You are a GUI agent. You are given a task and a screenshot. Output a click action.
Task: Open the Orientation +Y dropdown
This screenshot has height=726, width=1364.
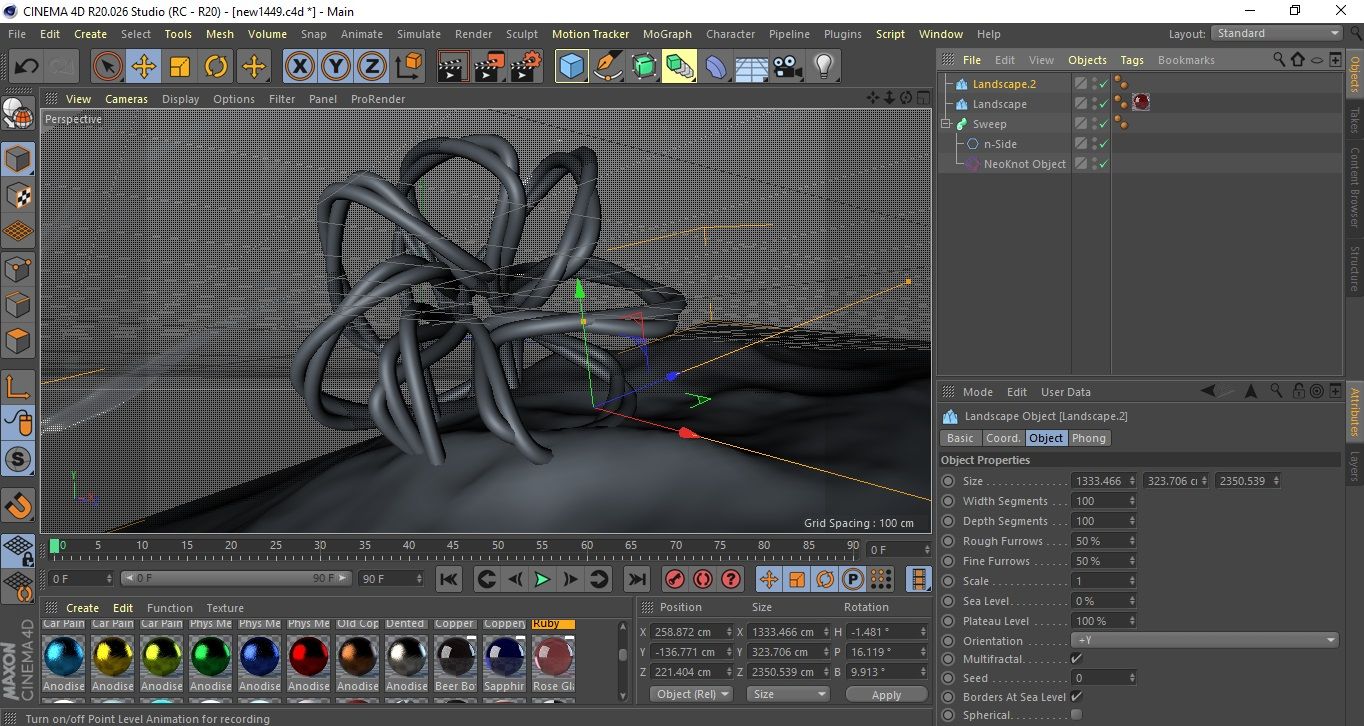click(1204, 641)
